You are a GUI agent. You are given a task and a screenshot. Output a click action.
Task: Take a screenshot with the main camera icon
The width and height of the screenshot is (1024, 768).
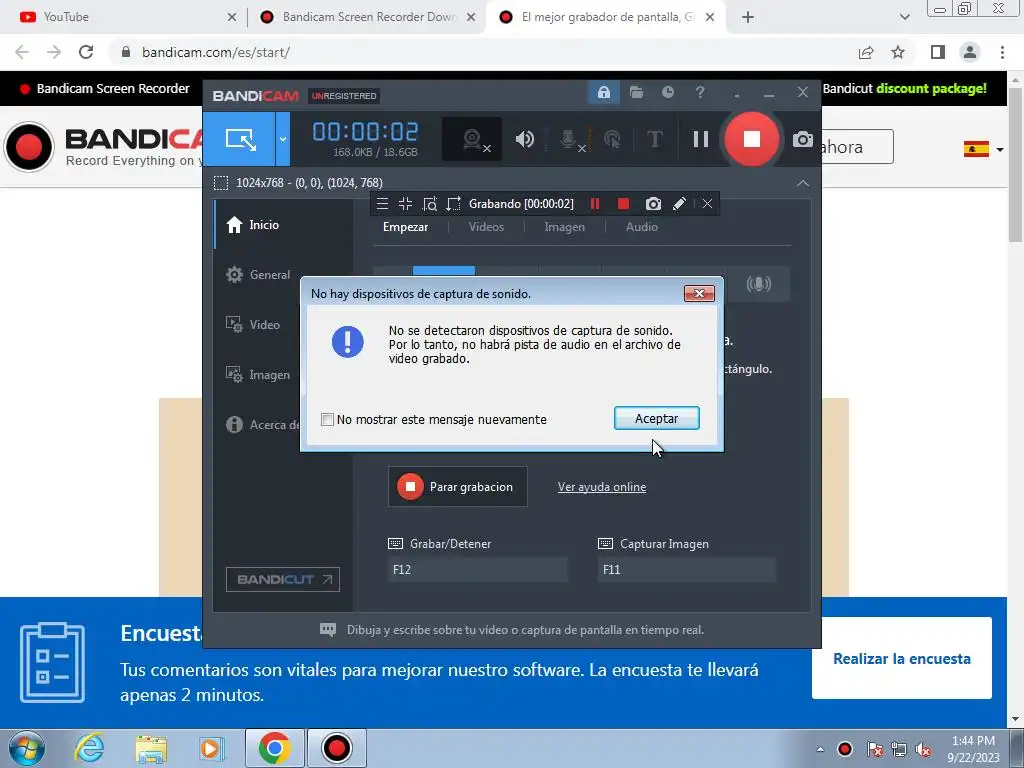(803, 139)
